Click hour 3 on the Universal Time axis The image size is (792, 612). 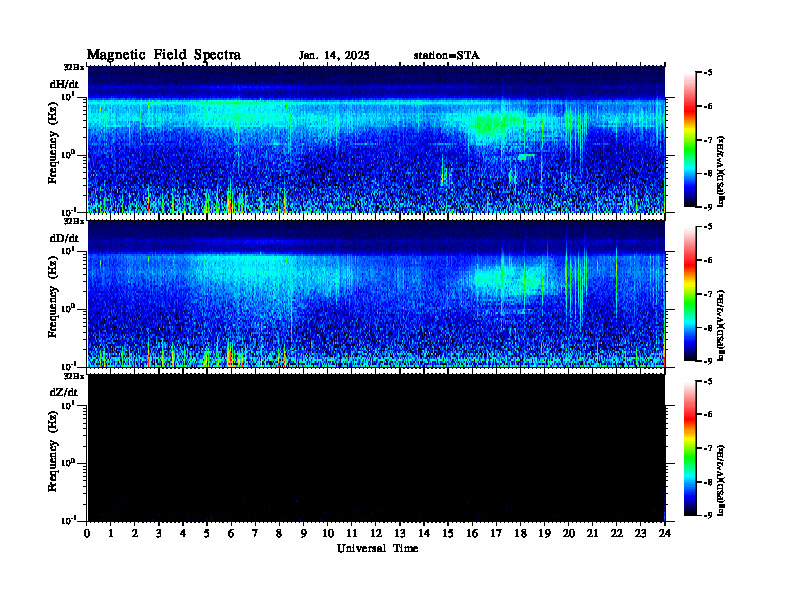(x=159, y=533)
